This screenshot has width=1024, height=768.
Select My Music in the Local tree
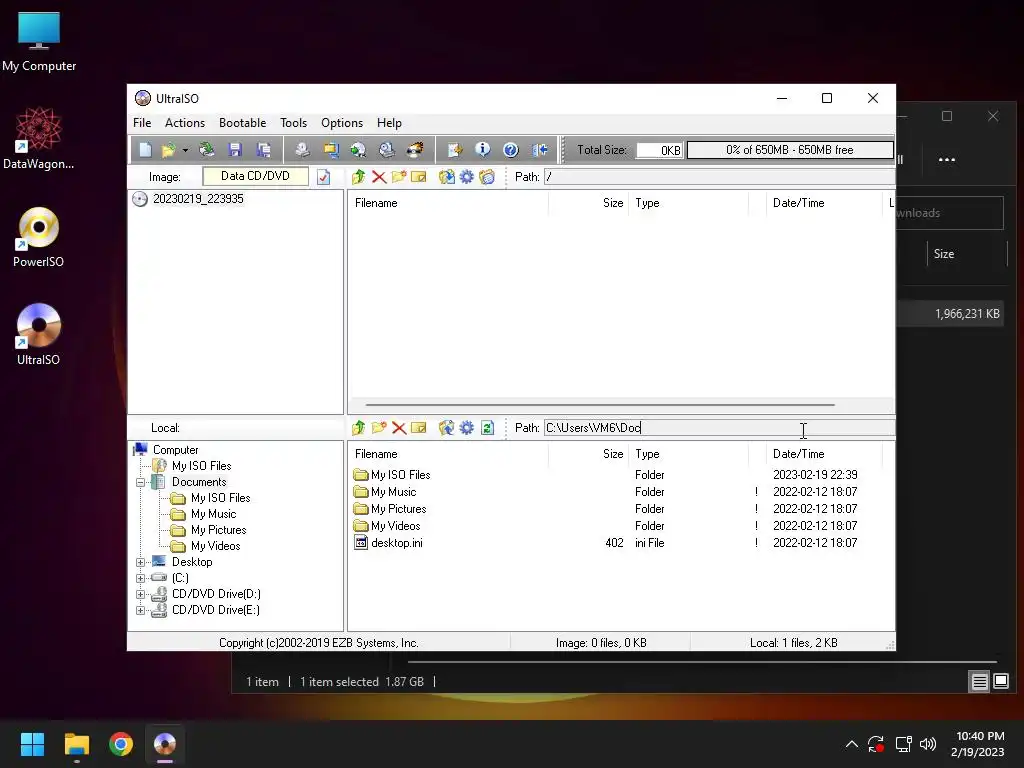214,514
